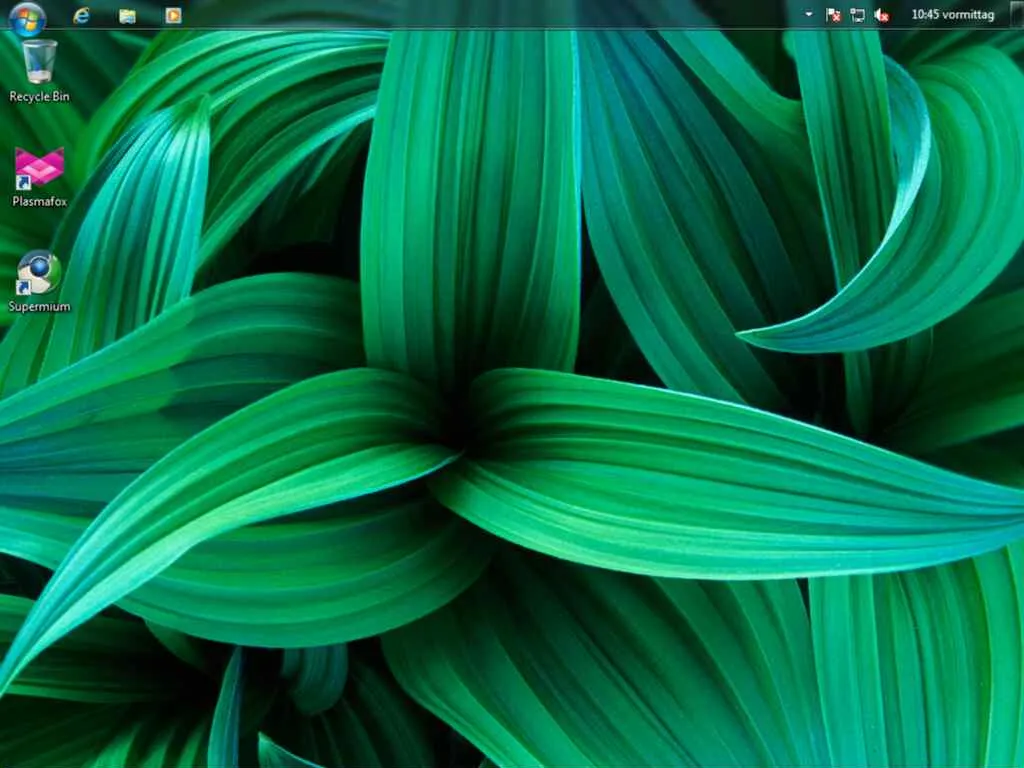Open the 10:45 vormittag clock

pyautogui.click(x=952, y=14)
